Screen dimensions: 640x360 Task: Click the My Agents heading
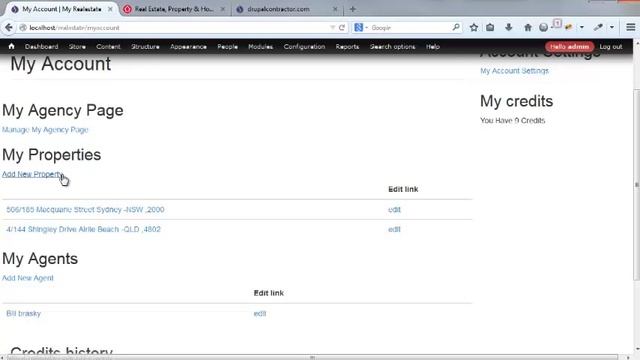pyautogui.click(x=40, y=259)
